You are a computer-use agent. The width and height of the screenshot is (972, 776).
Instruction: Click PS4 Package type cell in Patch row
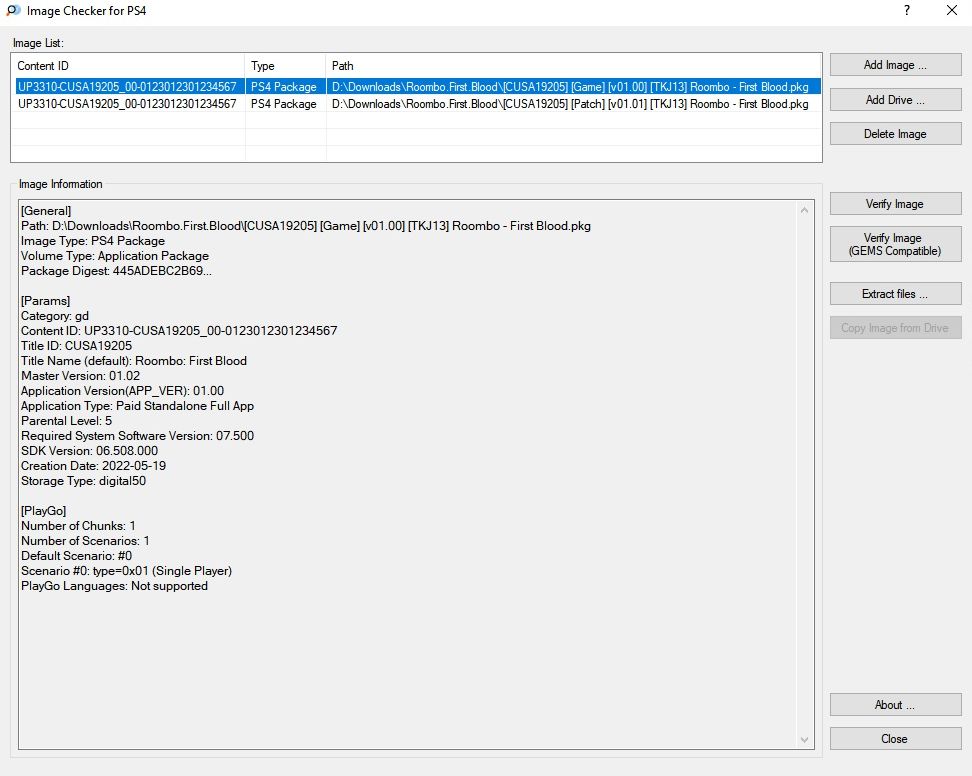(283, 104)
